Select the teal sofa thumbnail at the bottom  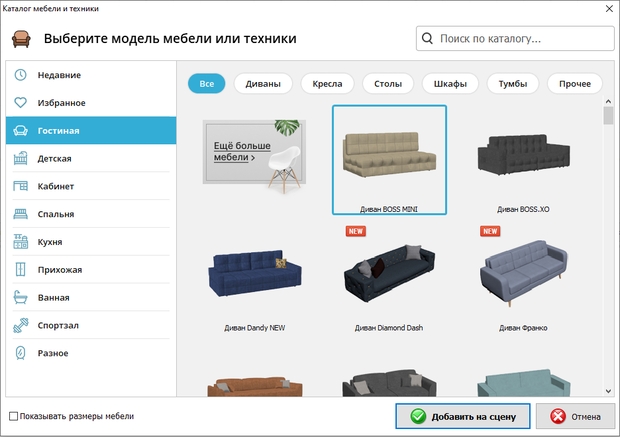[x=524, y=383]
